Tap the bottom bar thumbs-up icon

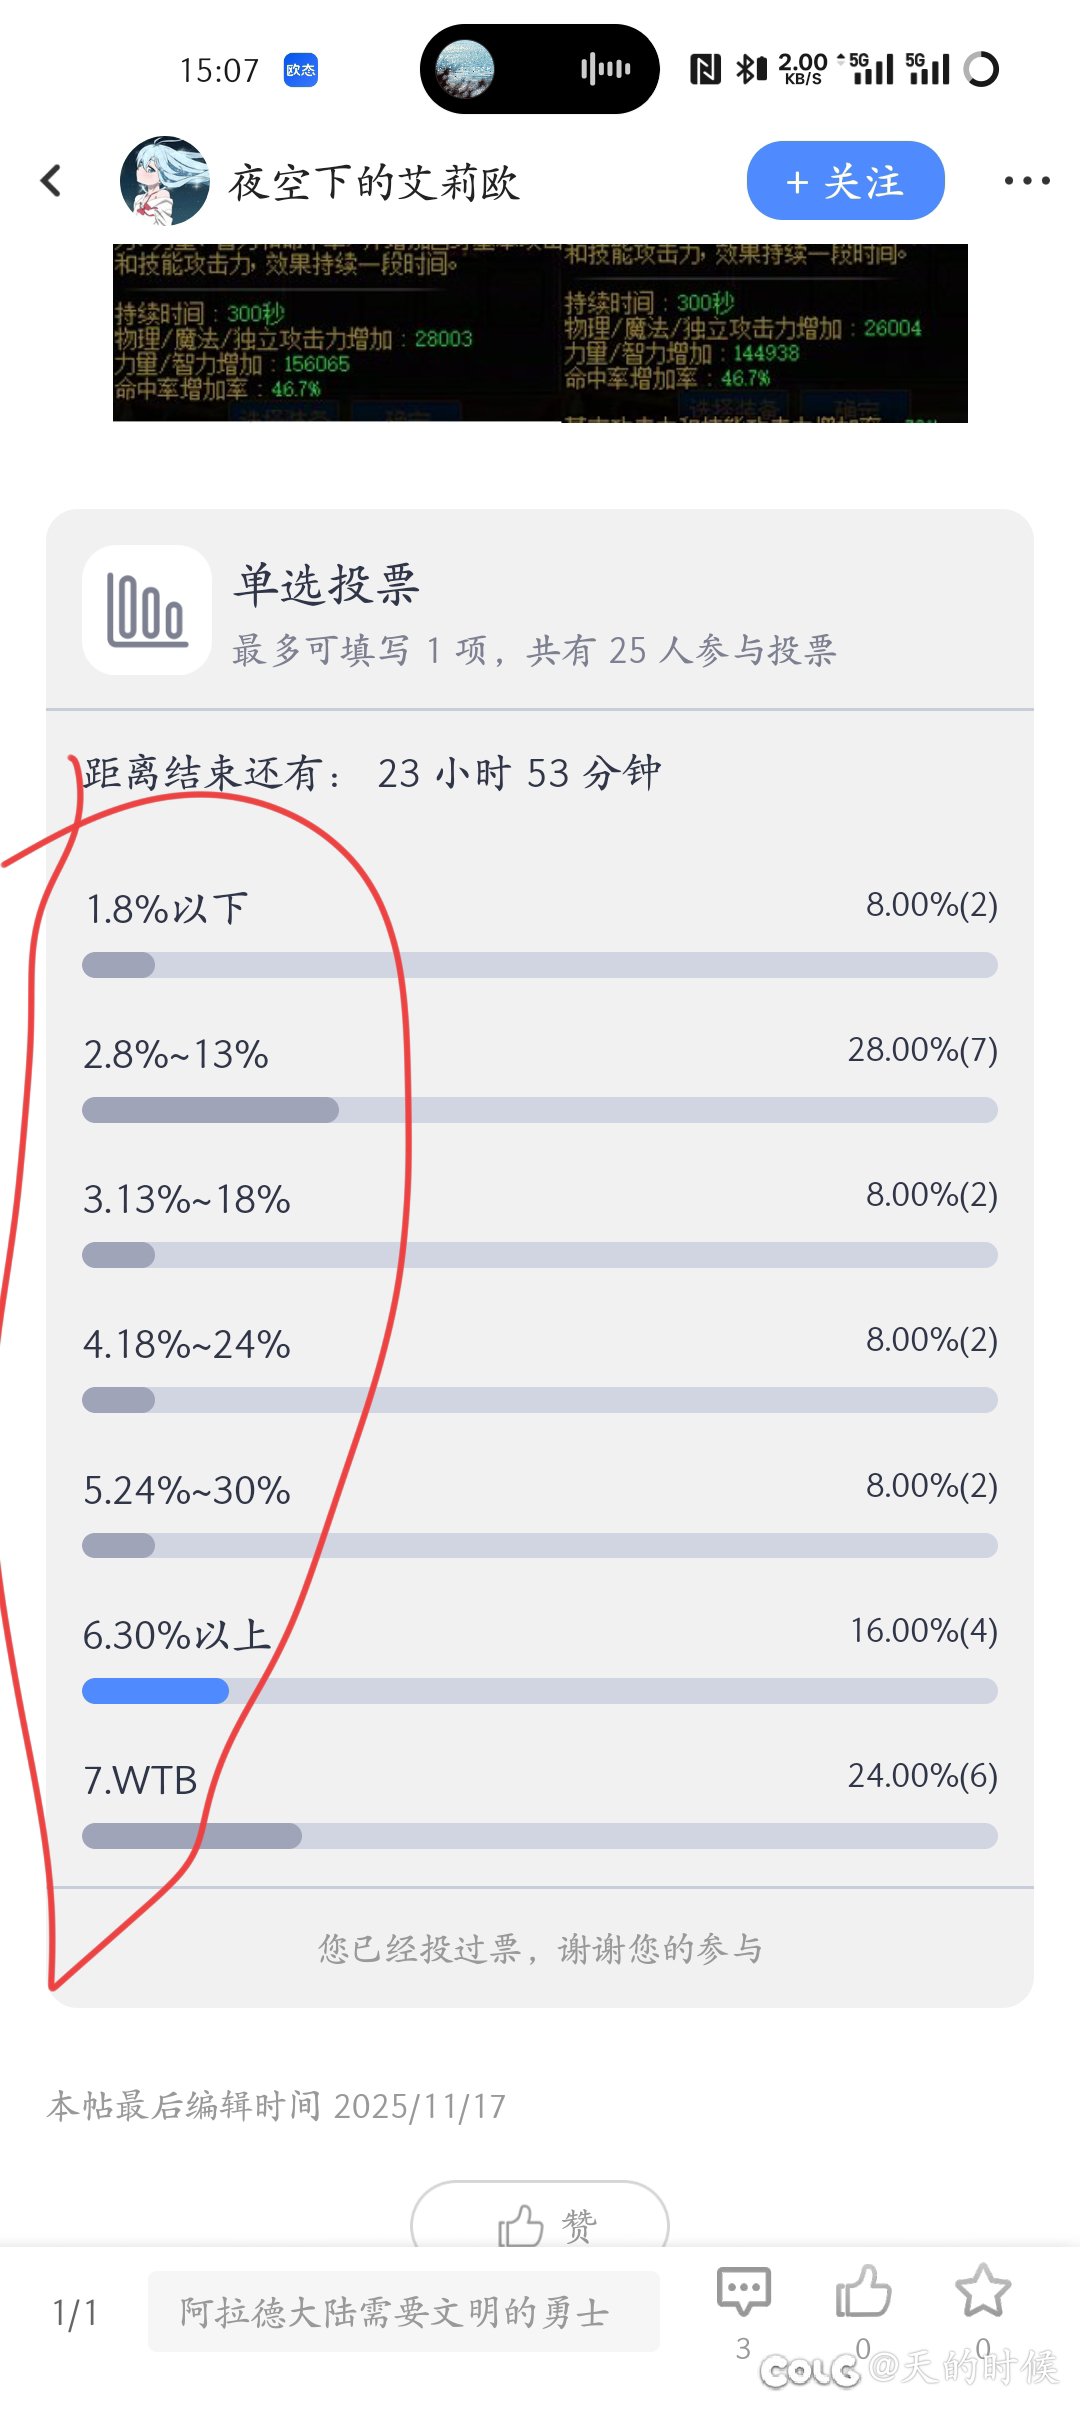(x=863, y=2292)
